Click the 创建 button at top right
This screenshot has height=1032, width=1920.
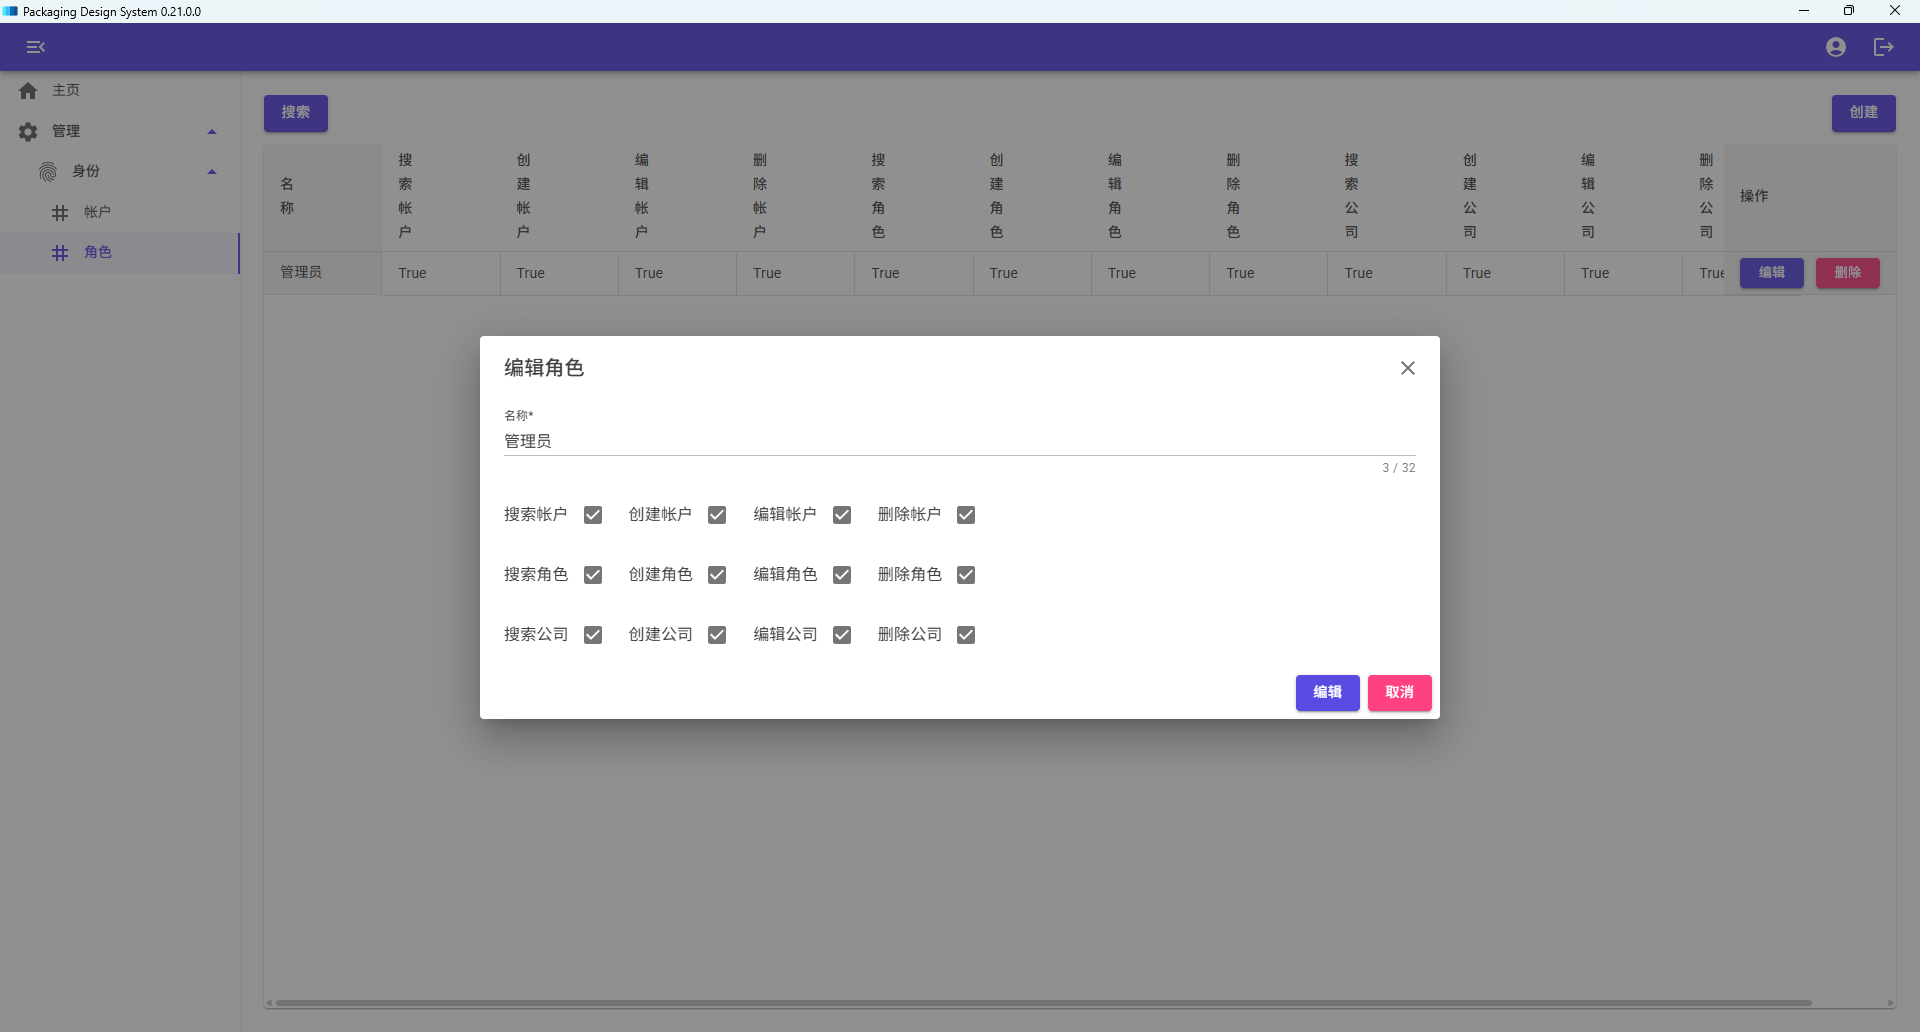(1864, 113)
